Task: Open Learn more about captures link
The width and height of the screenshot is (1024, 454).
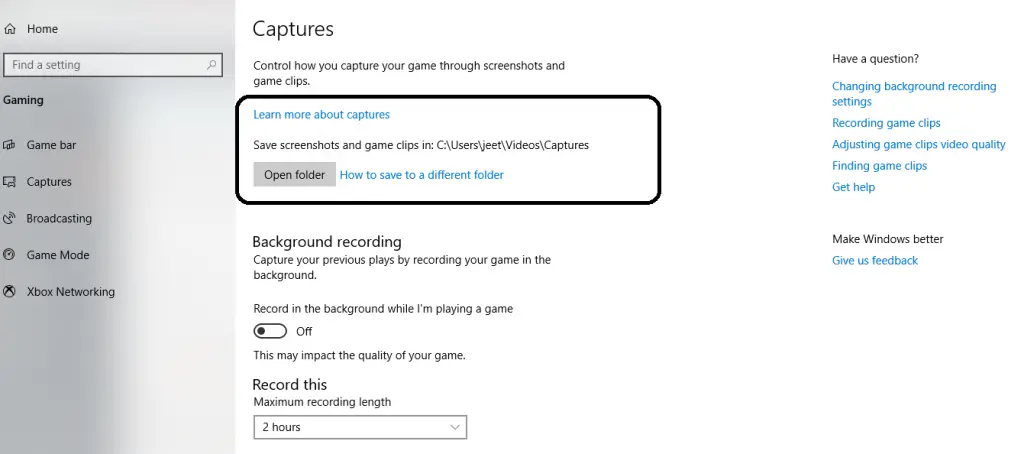Action: [321, 114]
